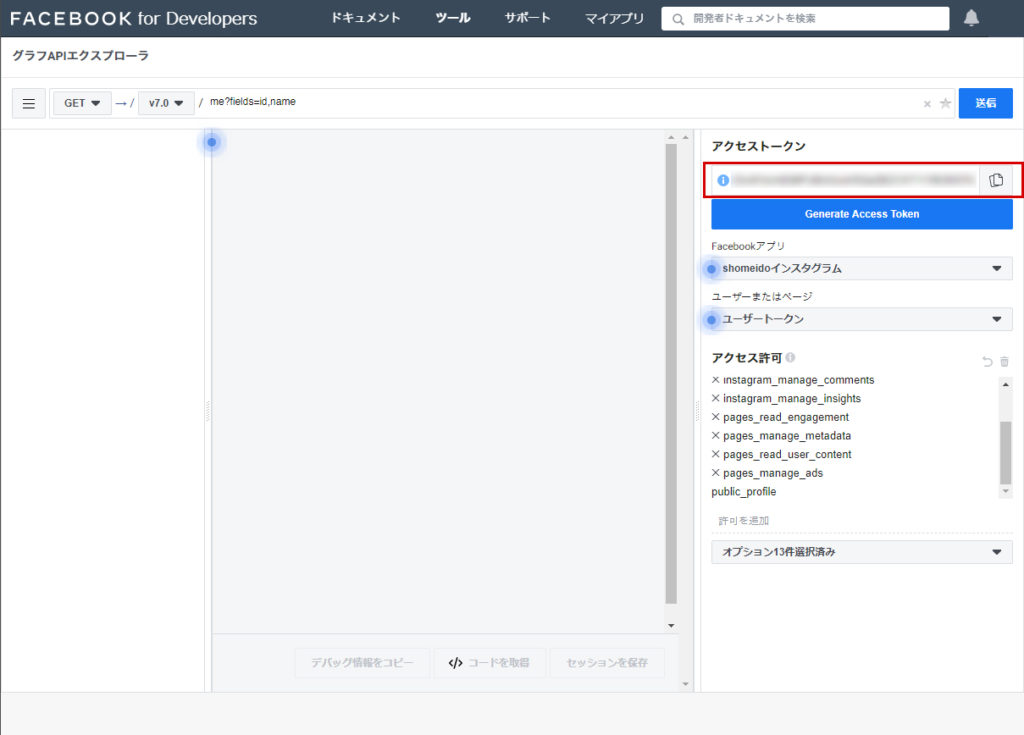1024x735 pixels.
Task: Click the permissions list scrollbar thumb
Action: click(1005, 451)
